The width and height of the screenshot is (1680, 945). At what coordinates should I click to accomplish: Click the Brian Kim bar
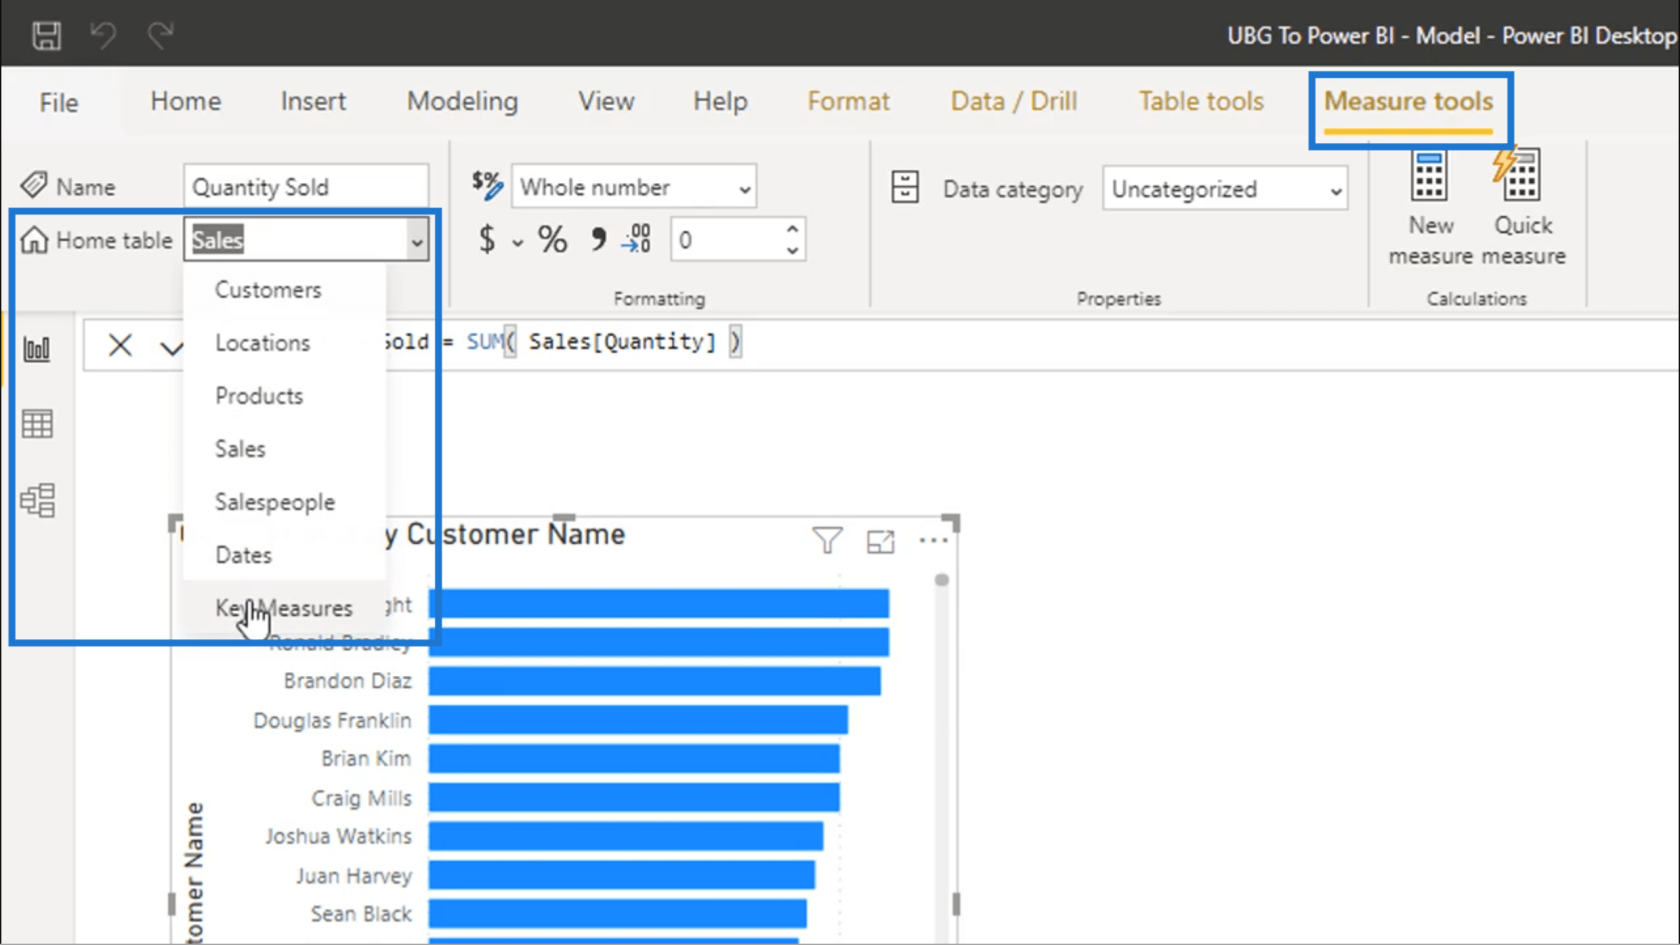(x=635, y=759)
